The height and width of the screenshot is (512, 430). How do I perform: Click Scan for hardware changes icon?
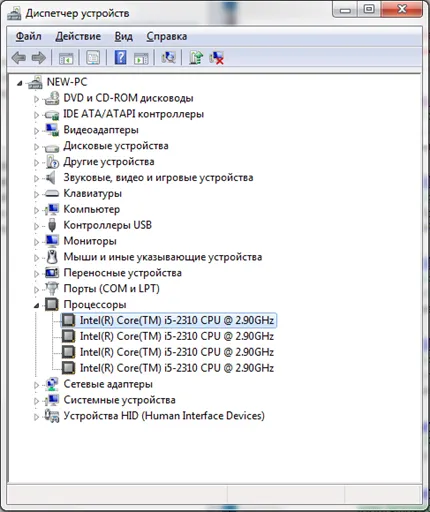pos(169,58)
